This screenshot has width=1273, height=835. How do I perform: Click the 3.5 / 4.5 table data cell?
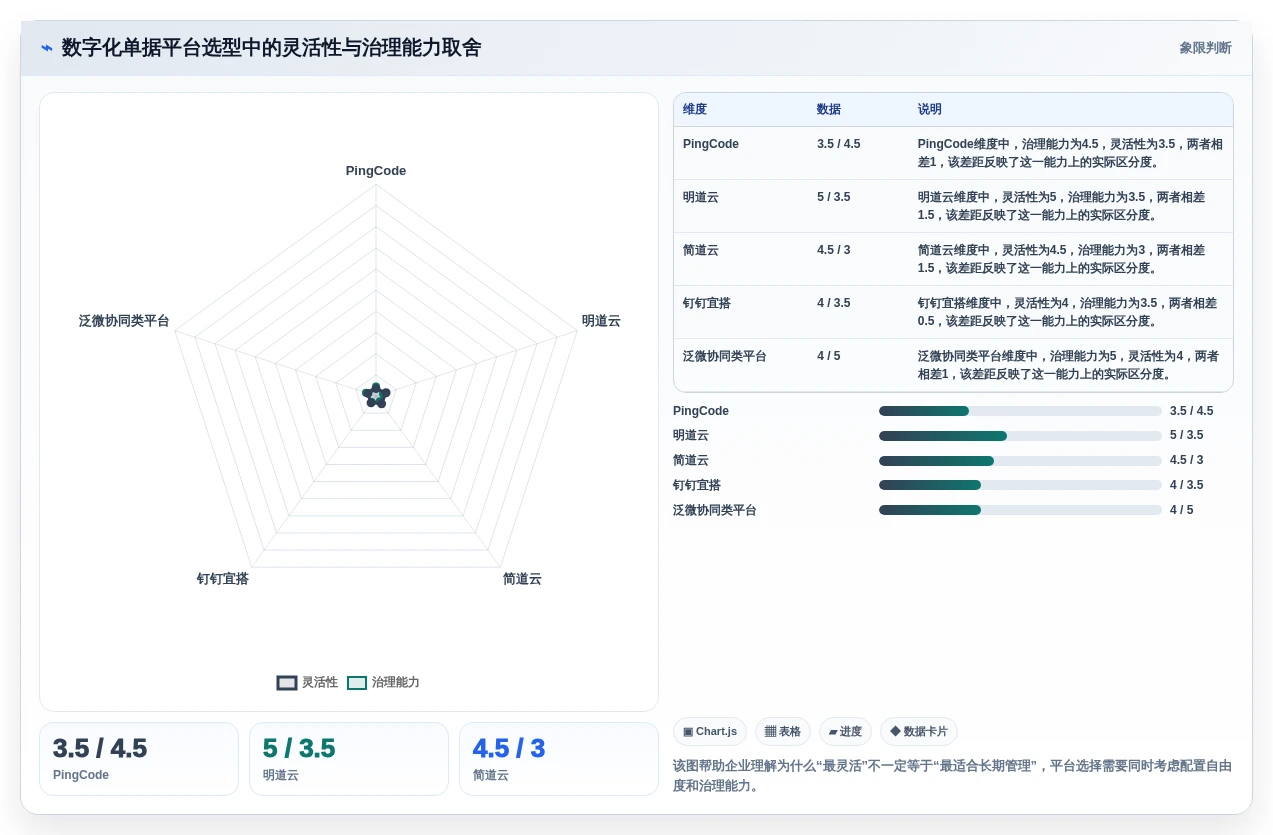pos(858,153)
